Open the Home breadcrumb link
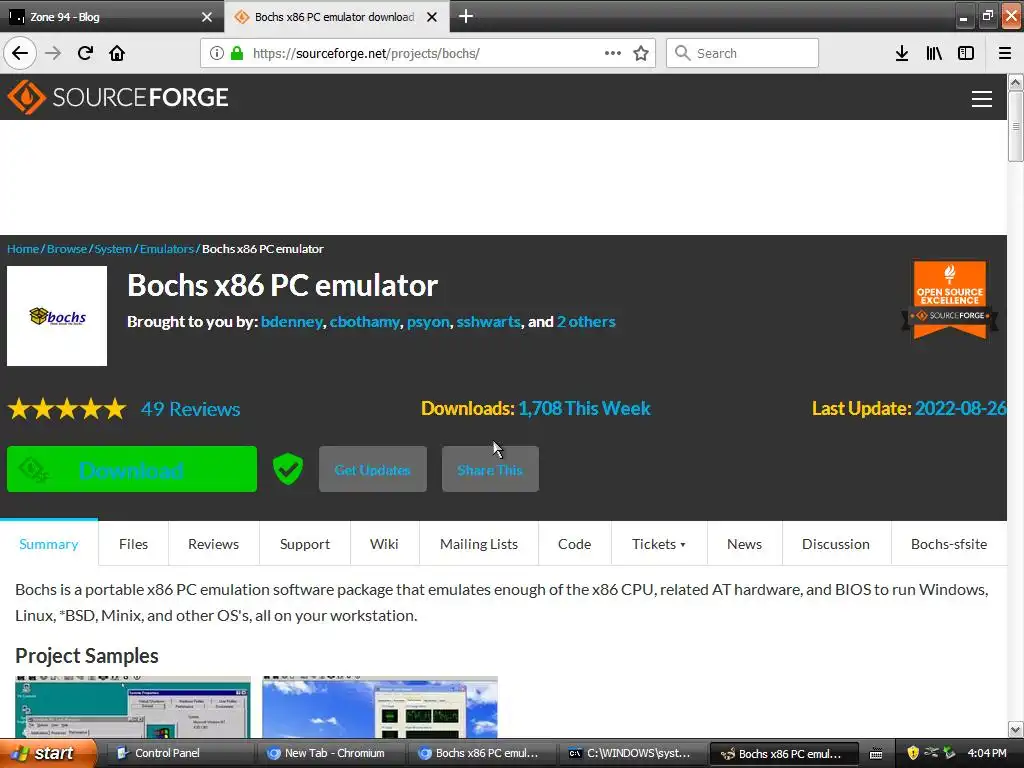Image resolution: width=1024 pixels, height=768 pixels. [x=23, y=249]
